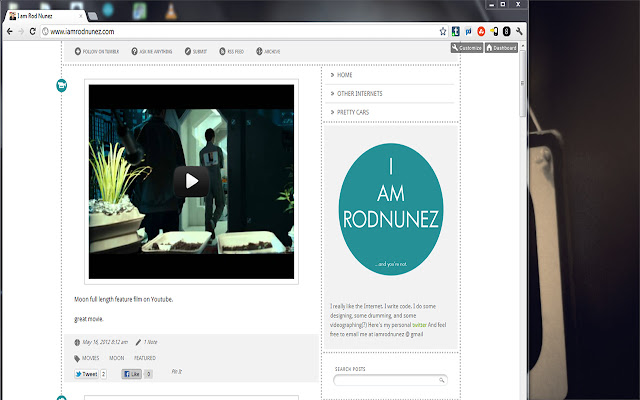
Task: Like the post with Facebook Like
Action: 132,374
